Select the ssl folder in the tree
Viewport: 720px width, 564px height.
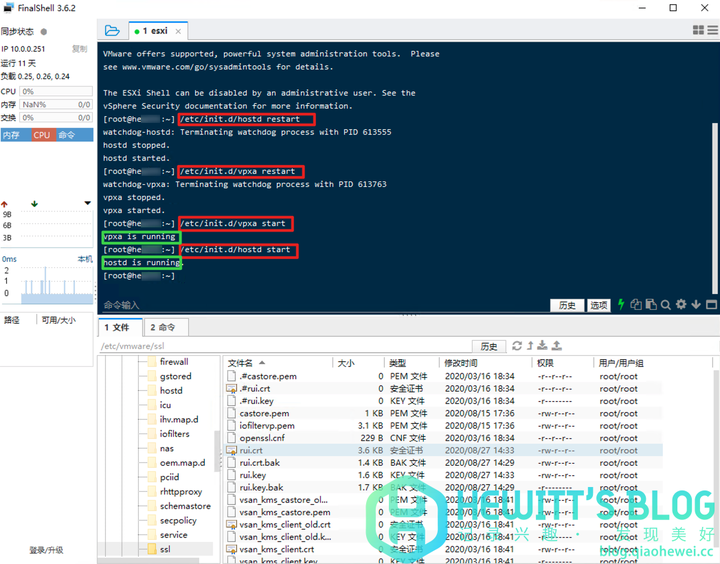click(165, 549)
